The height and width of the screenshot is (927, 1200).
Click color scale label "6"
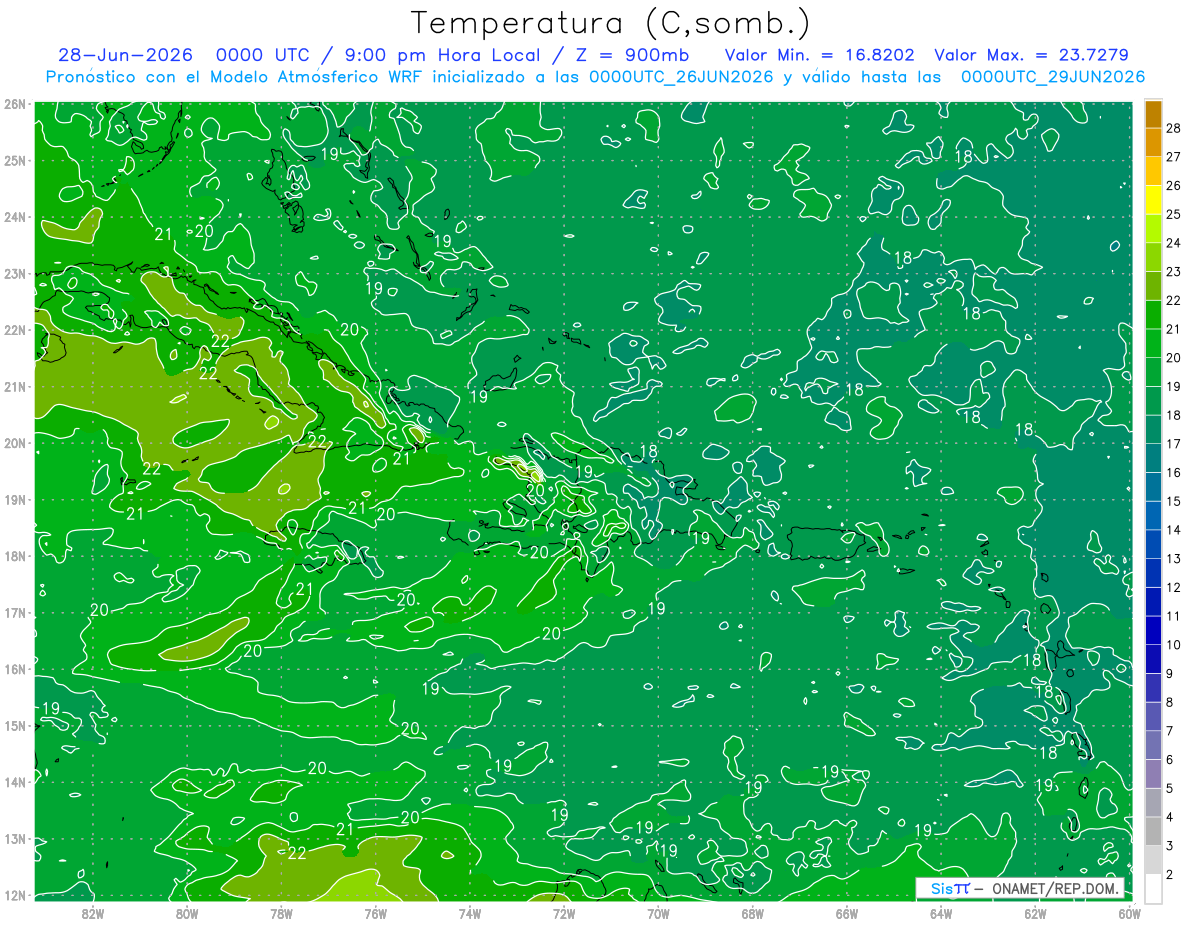coord(1170,760)
